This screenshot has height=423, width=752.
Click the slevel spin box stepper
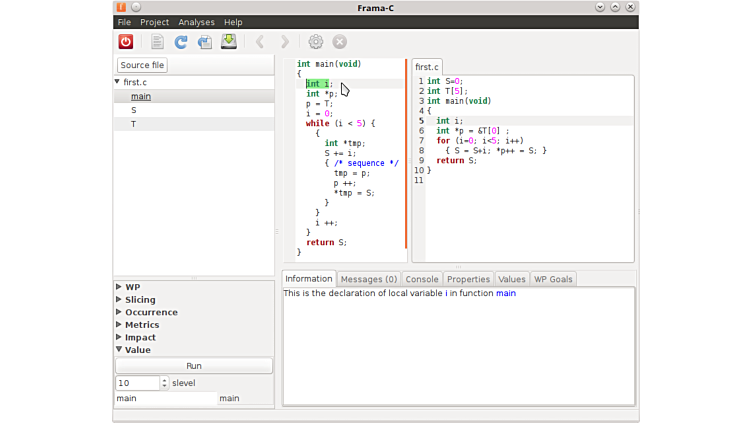tap(164, 383)
